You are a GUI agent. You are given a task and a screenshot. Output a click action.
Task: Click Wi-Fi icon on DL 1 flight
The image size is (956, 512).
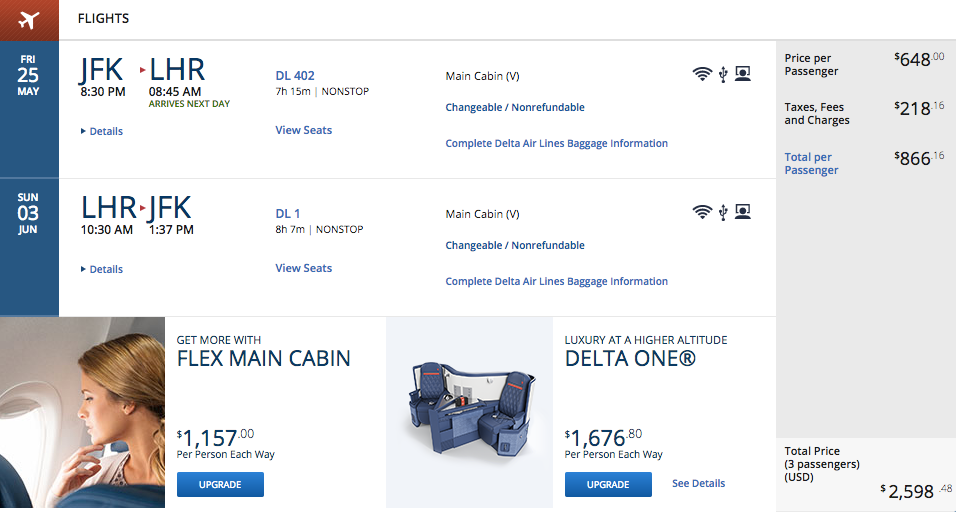[702, 212]
